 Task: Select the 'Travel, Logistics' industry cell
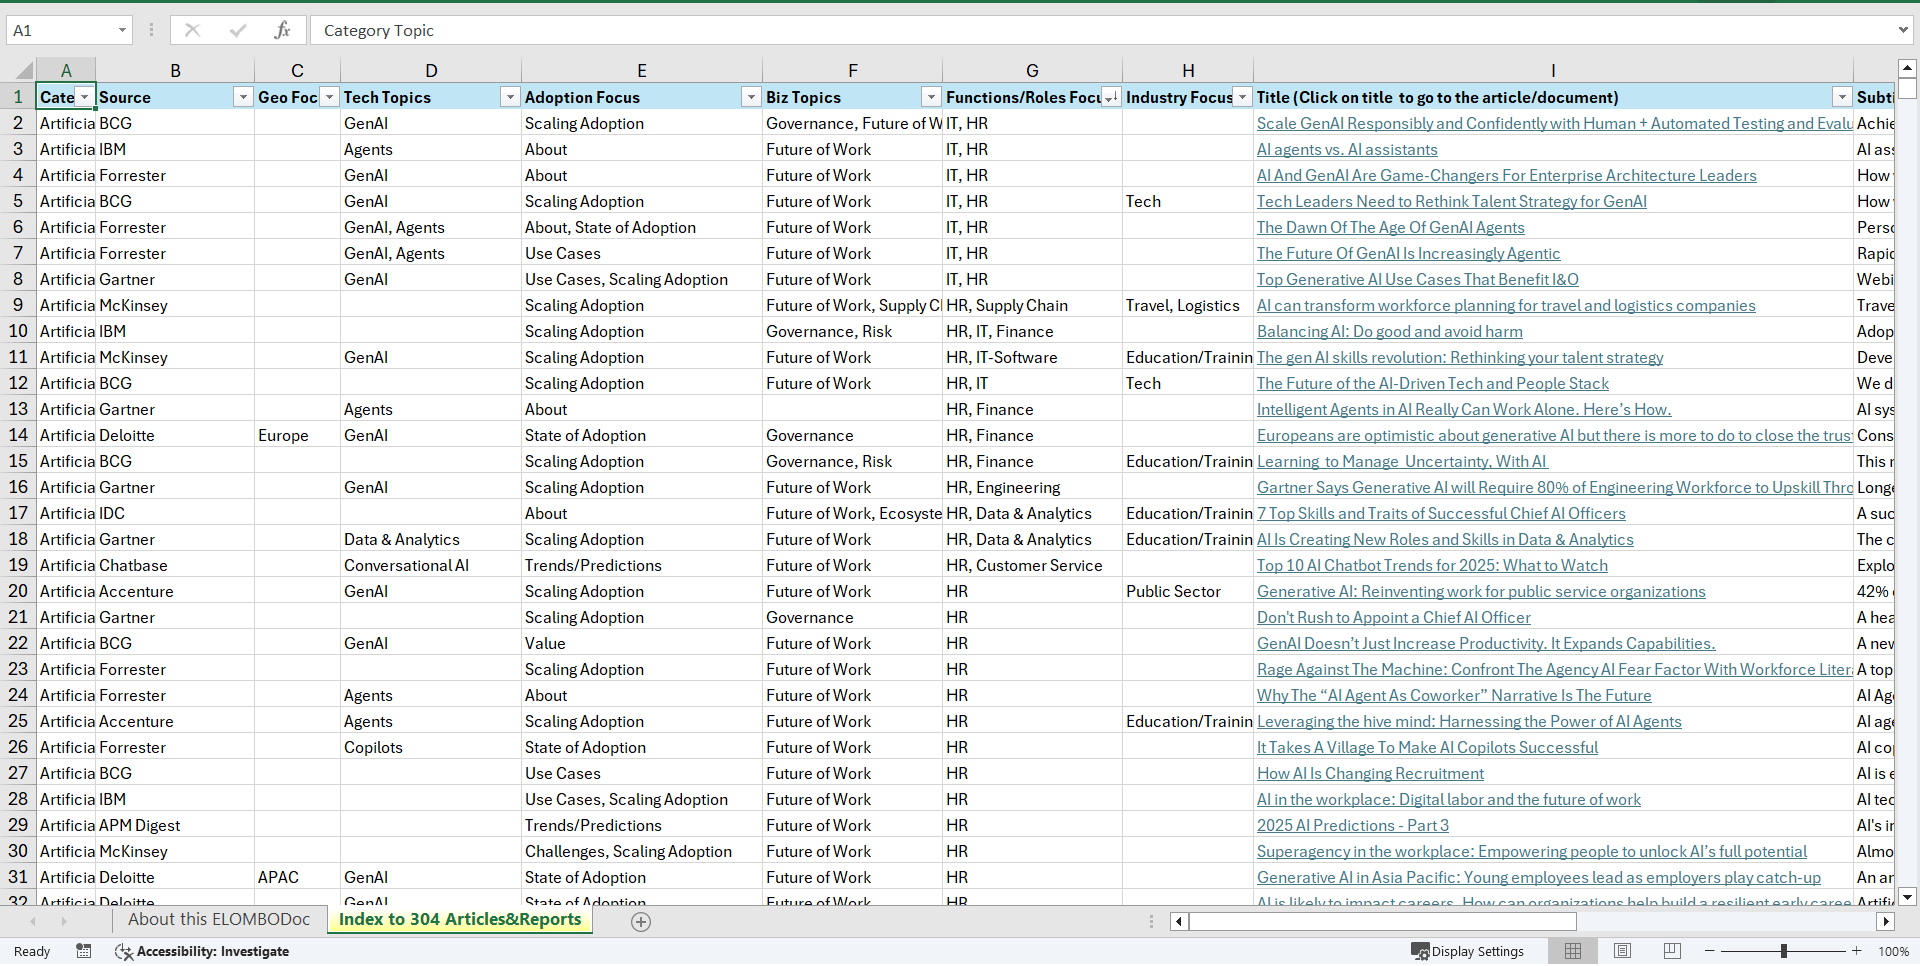coord(1188,306)
